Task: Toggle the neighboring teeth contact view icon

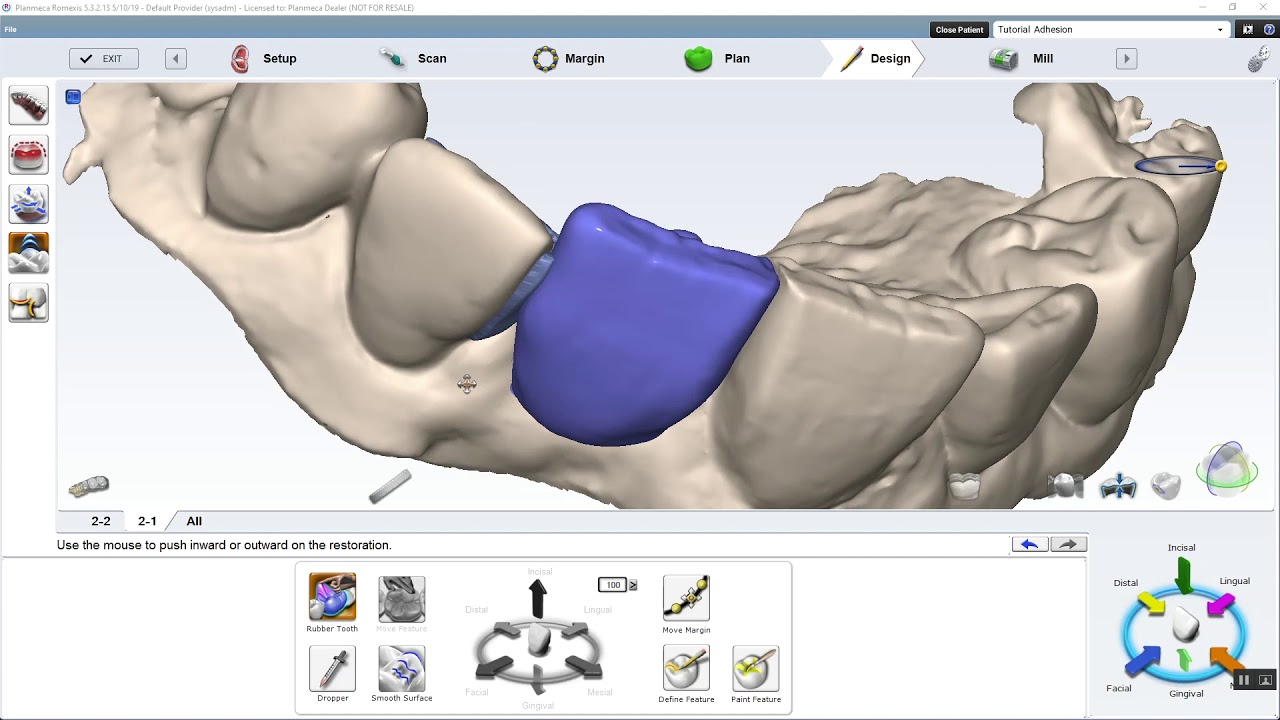Action: (x=1065, y=486)
